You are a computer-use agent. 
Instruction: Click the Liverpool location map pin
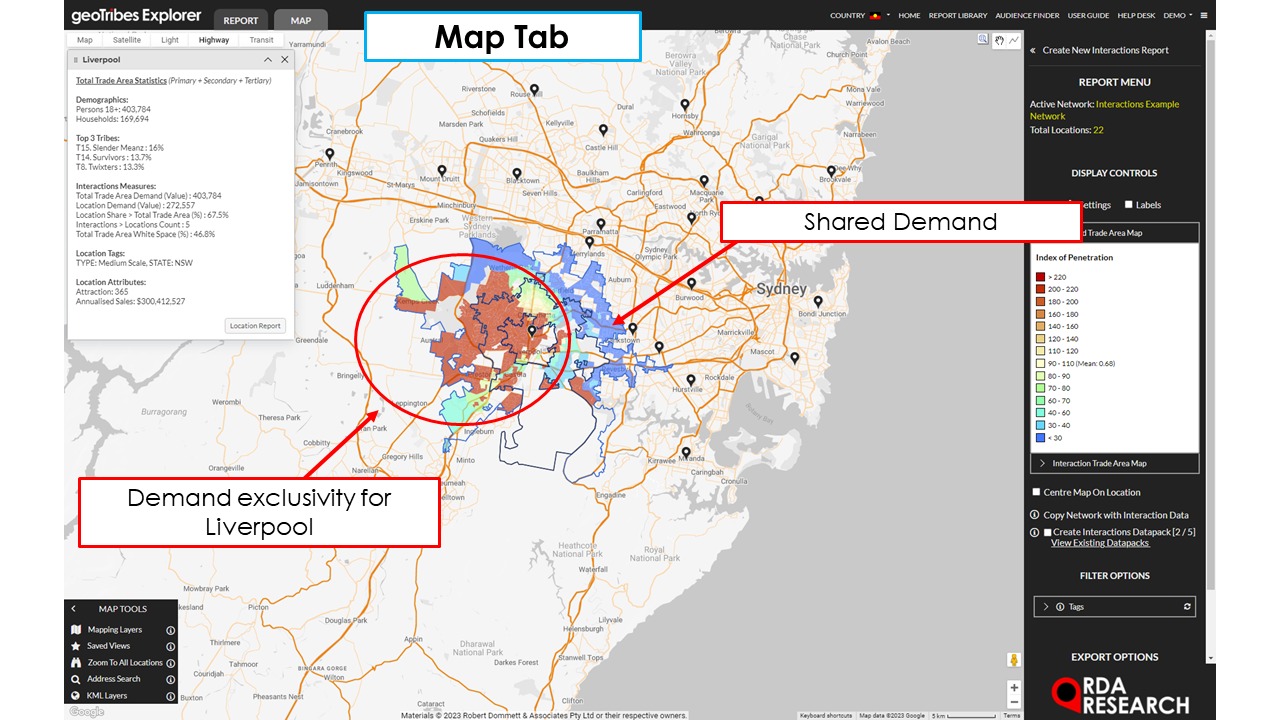(x=532, y=331)
